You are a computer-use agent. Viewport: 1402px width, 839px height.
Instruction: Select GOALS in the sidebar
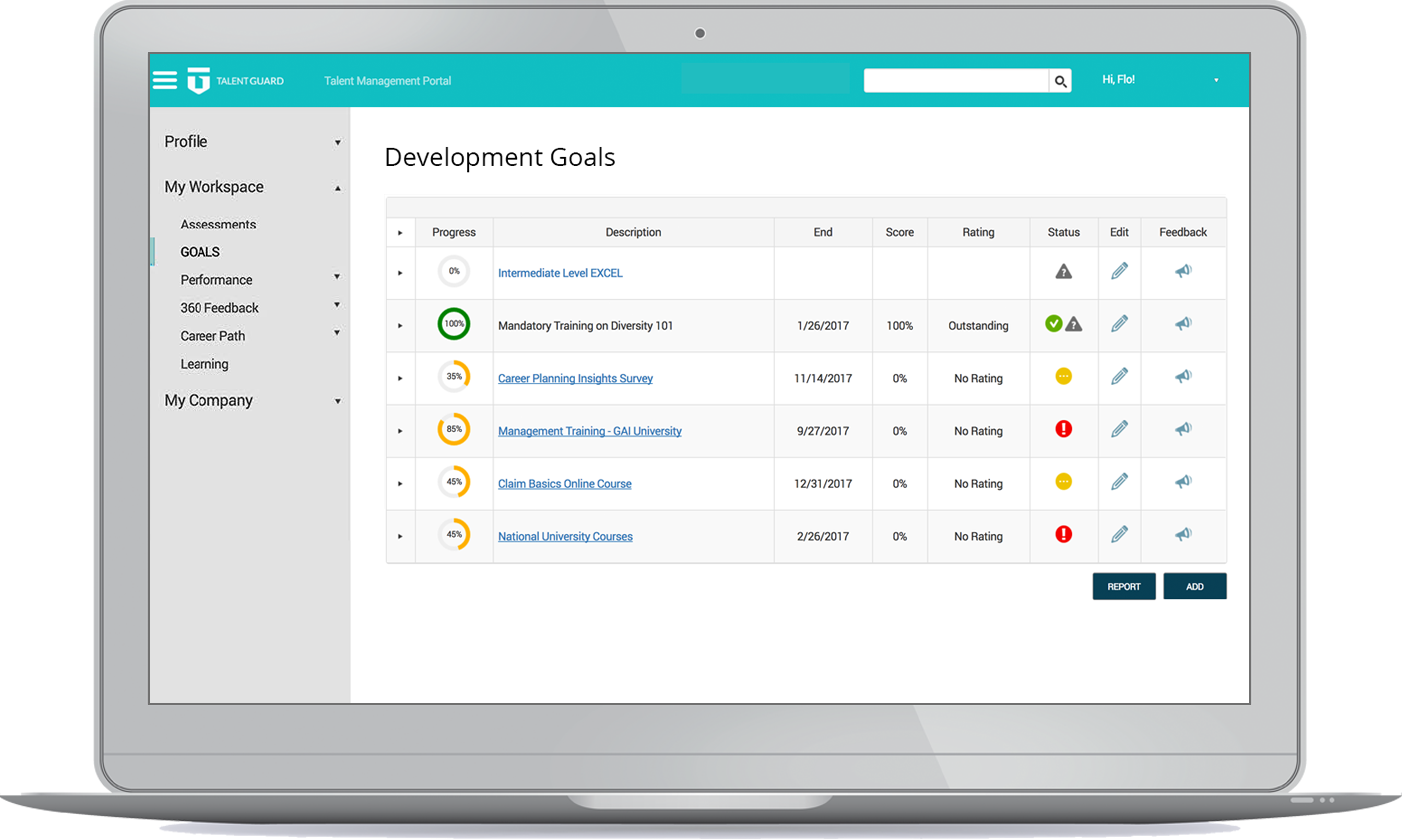200,252
